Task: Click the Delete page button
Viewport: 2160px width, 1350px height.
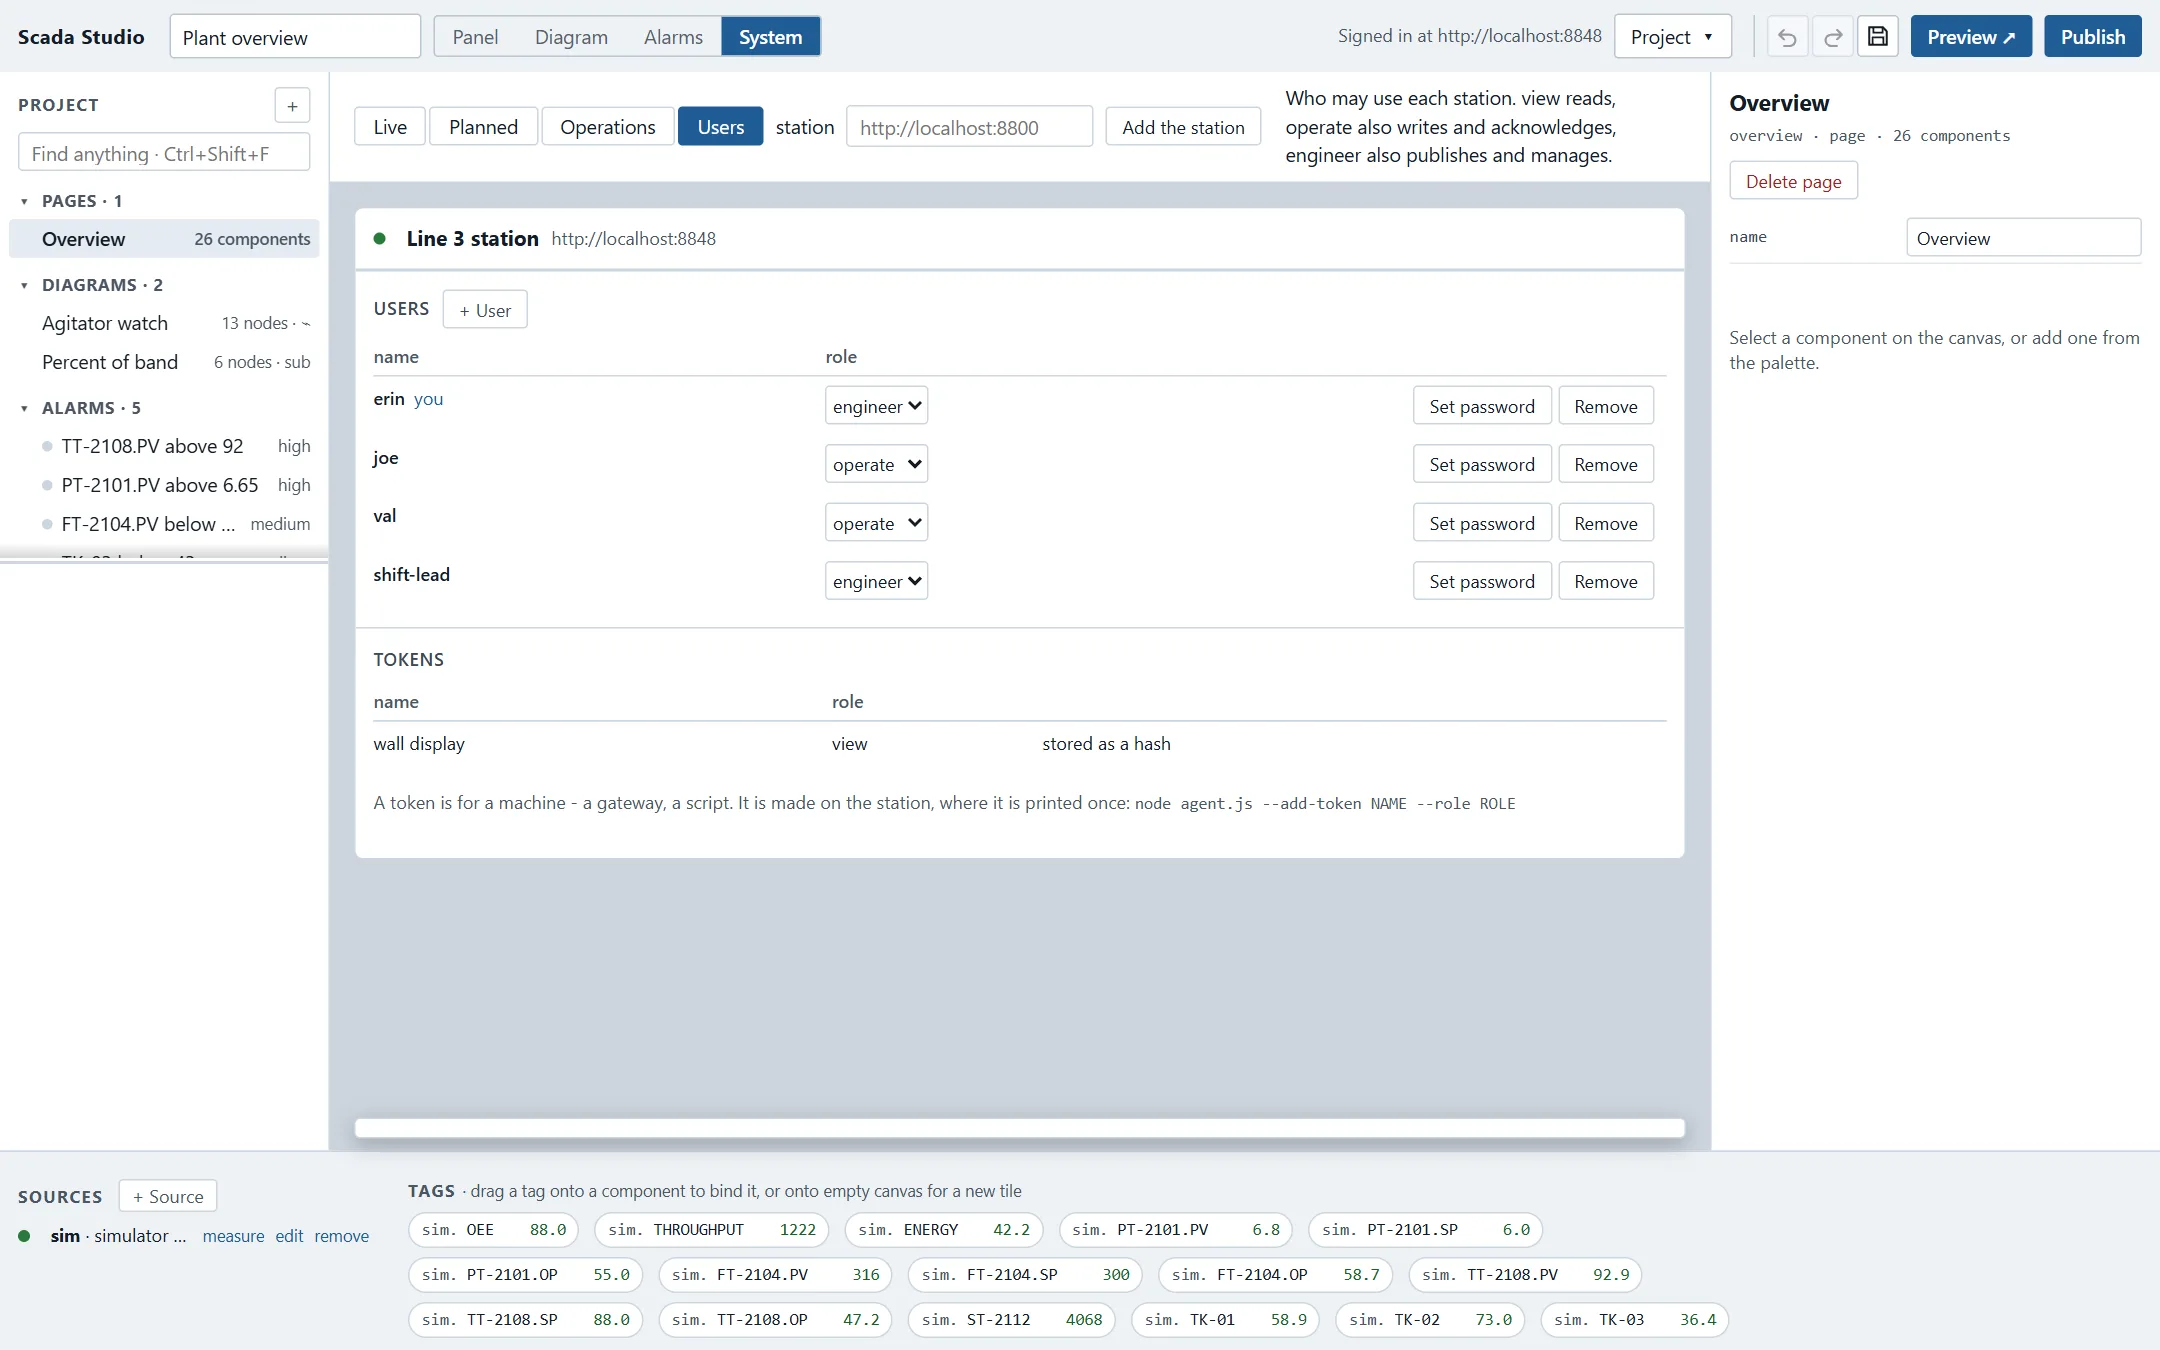Action: coord(1793,181)
